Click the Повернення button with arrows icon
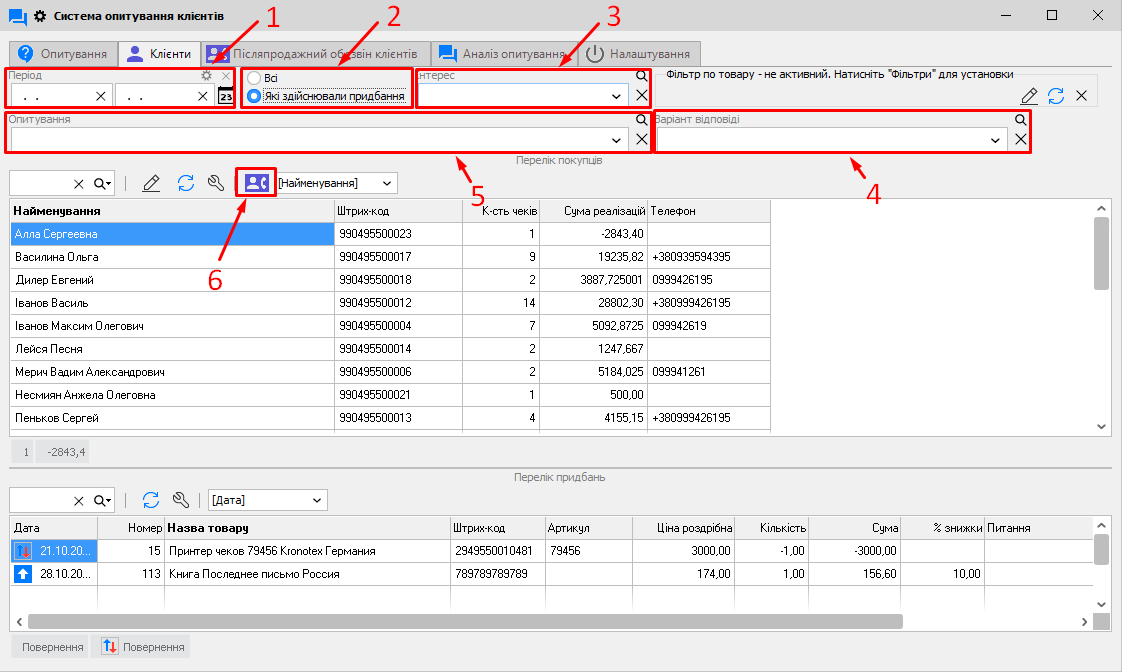This screenshot has width=1122, height=672. click(141, 647)
